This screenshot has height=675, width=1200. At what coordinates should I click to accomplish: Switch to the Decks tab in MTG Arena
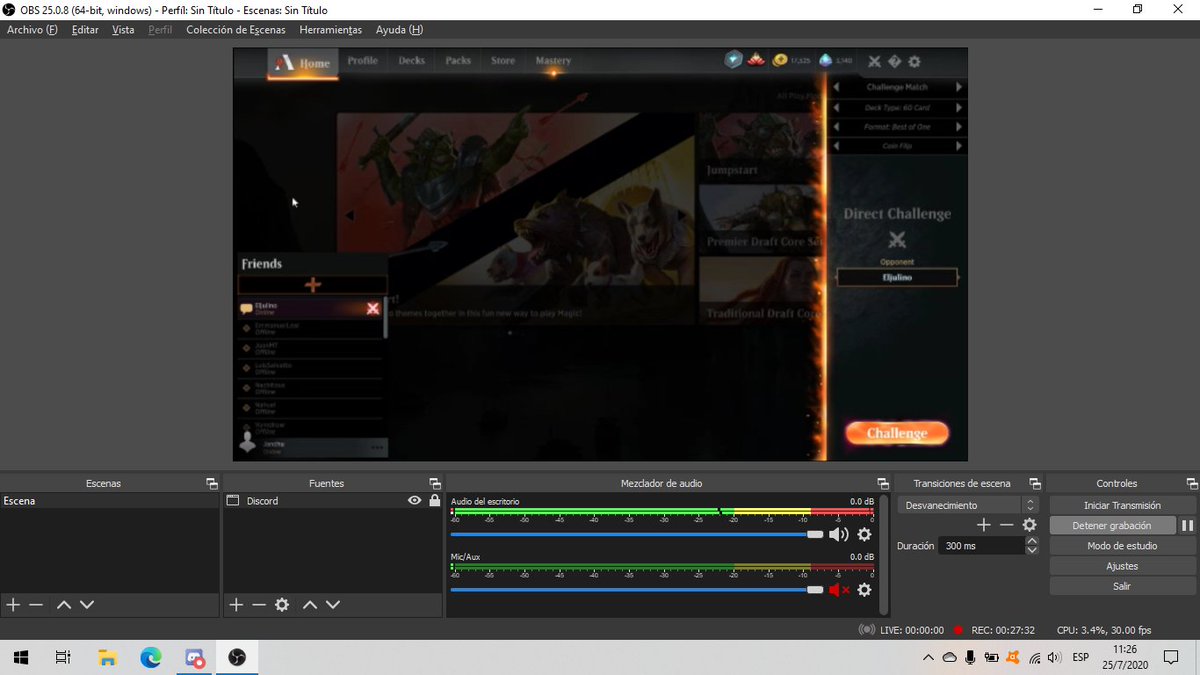click(412, 60)
